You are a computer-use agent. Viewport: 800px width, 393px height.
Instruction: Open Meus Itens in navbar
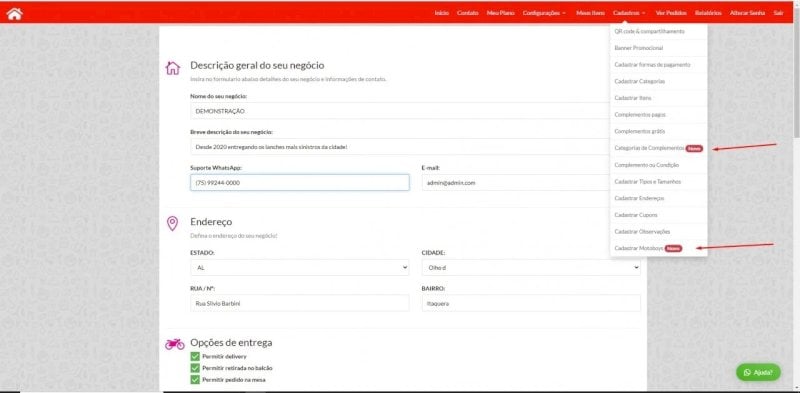[590, 13]
